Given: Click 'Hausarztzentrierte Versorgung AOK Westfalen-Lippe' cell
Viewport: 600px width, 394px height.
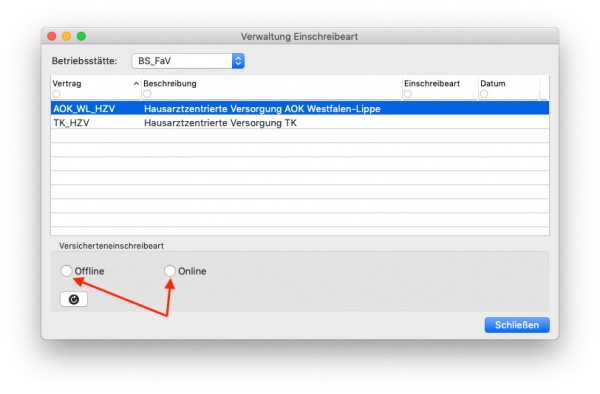Looking at the screenshot, I should click(x=262, y=109).
